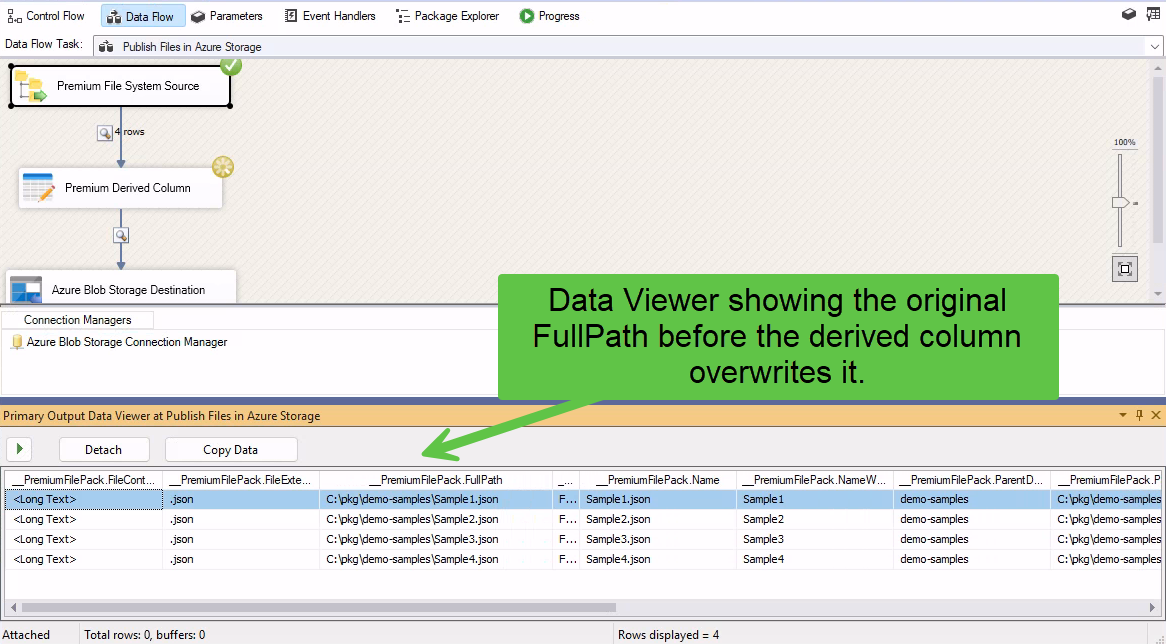
Task: Click the Azure Blob connection manager cylinder icon
Action: tap(17, 342)
